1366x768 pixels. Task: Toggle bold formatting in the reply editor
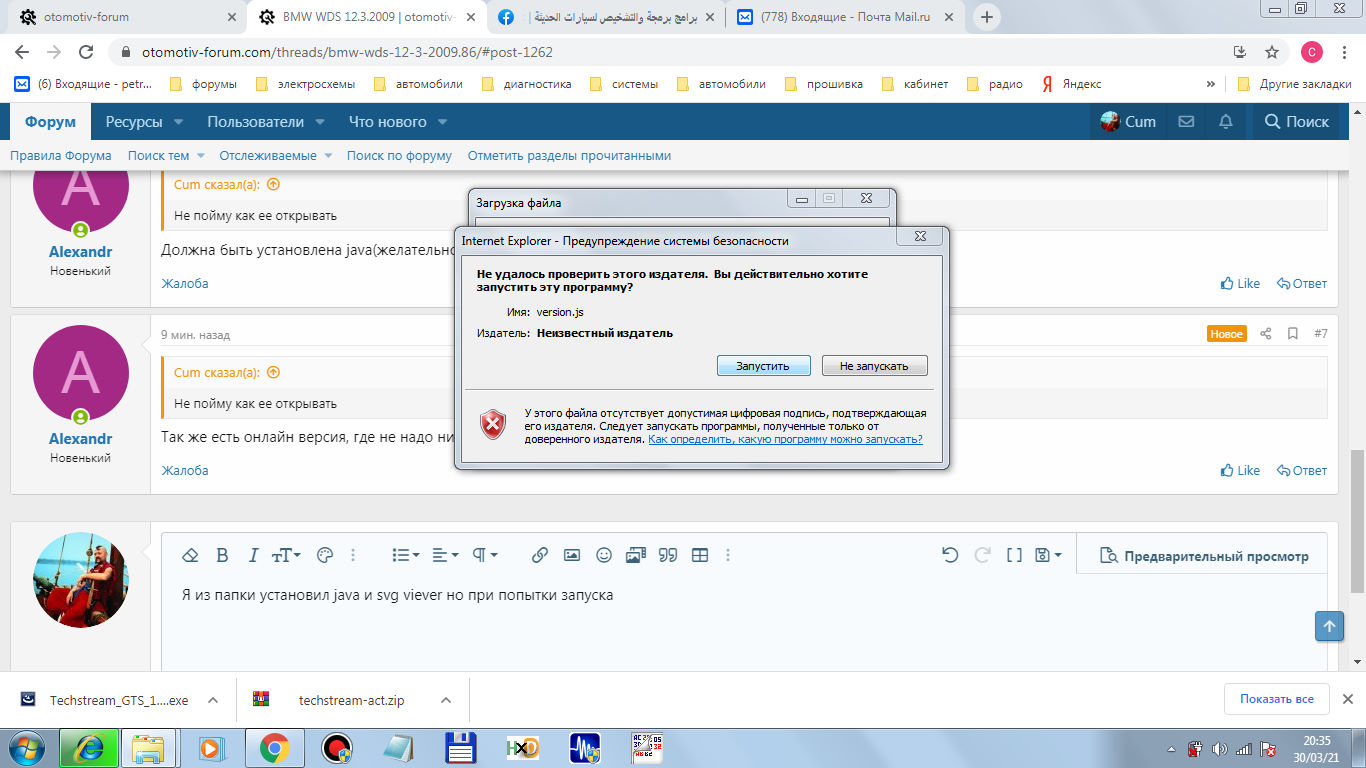coord(222,555)
